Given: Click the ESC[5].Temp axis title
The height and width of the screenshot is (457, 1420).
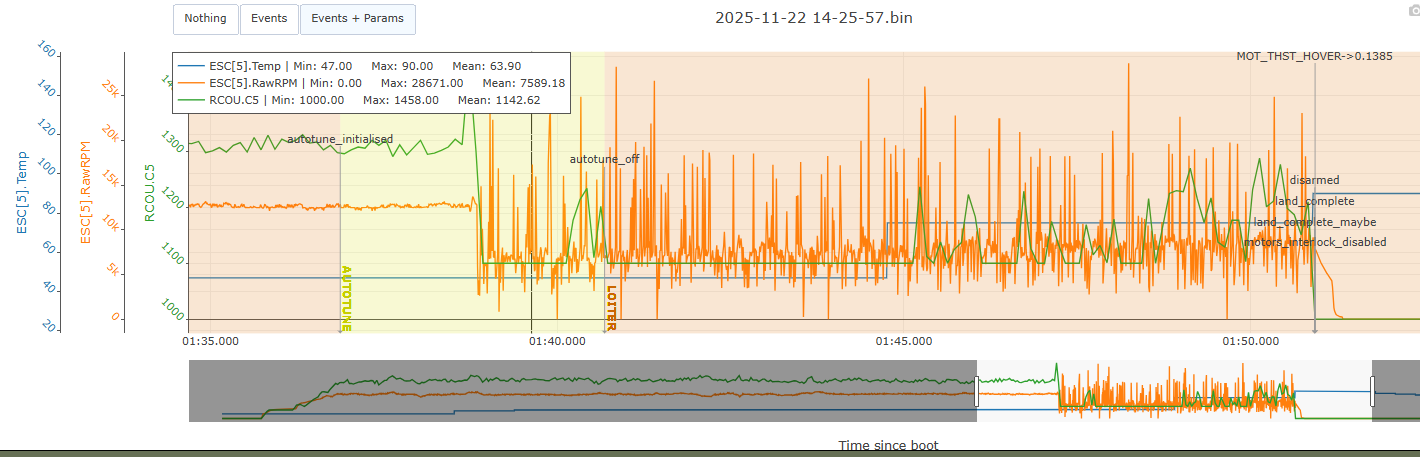Looking at the screenshot, I should (x=21, y=192).
